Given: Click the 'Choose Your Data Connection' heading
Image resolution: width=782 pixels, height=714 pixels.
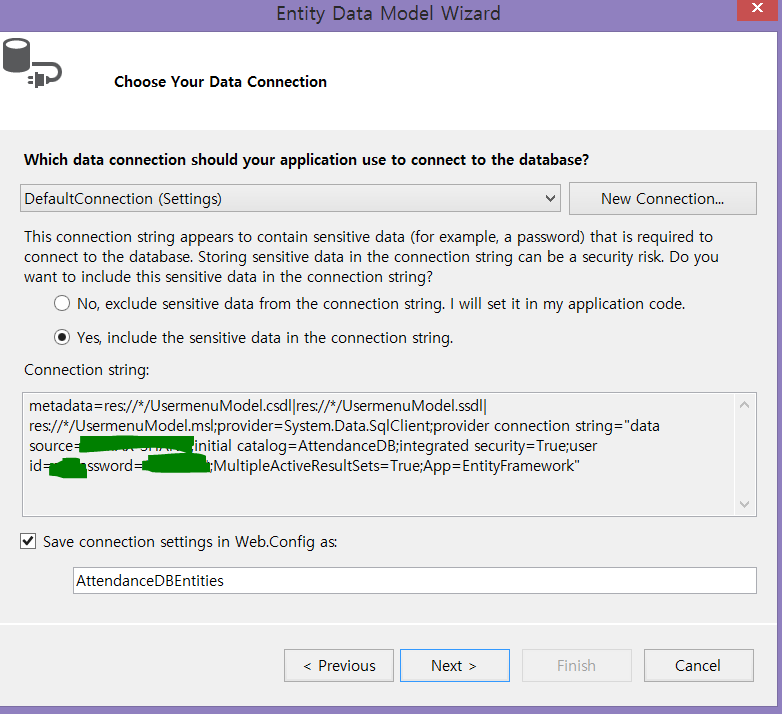Looking at the screenshot, I should click(220, 82).
